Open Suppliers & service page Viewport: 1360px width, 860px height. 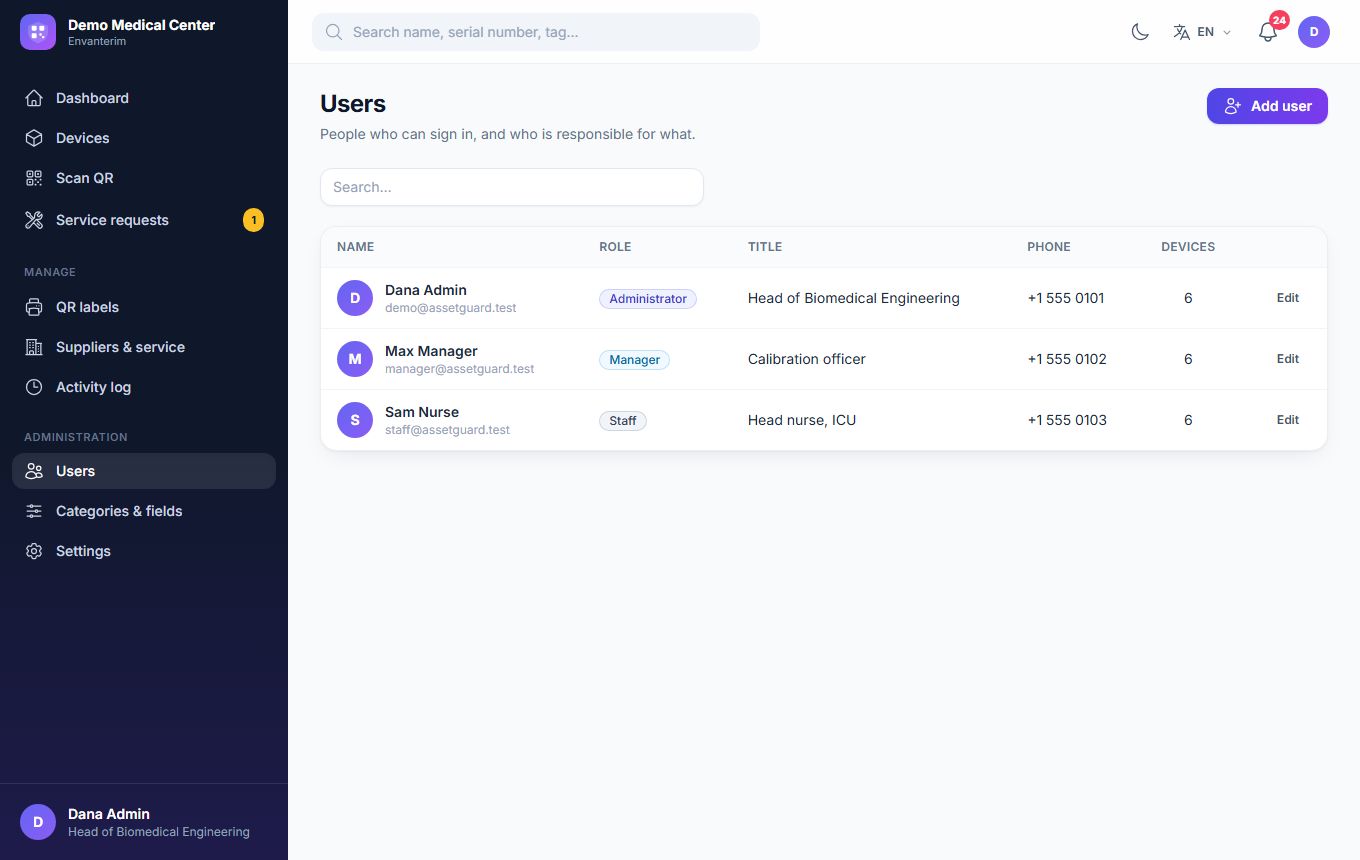pyautogui.click(x=144, y=347)
